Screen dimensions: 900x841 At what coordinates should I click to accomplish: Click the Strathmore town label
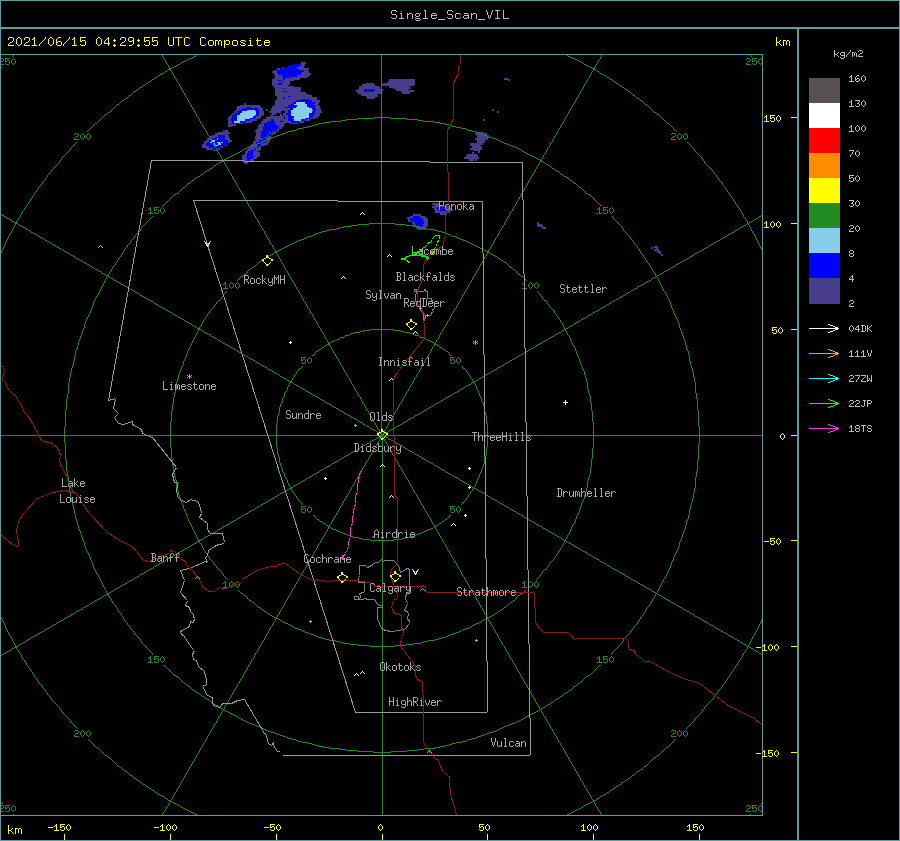tap(486, 592)
